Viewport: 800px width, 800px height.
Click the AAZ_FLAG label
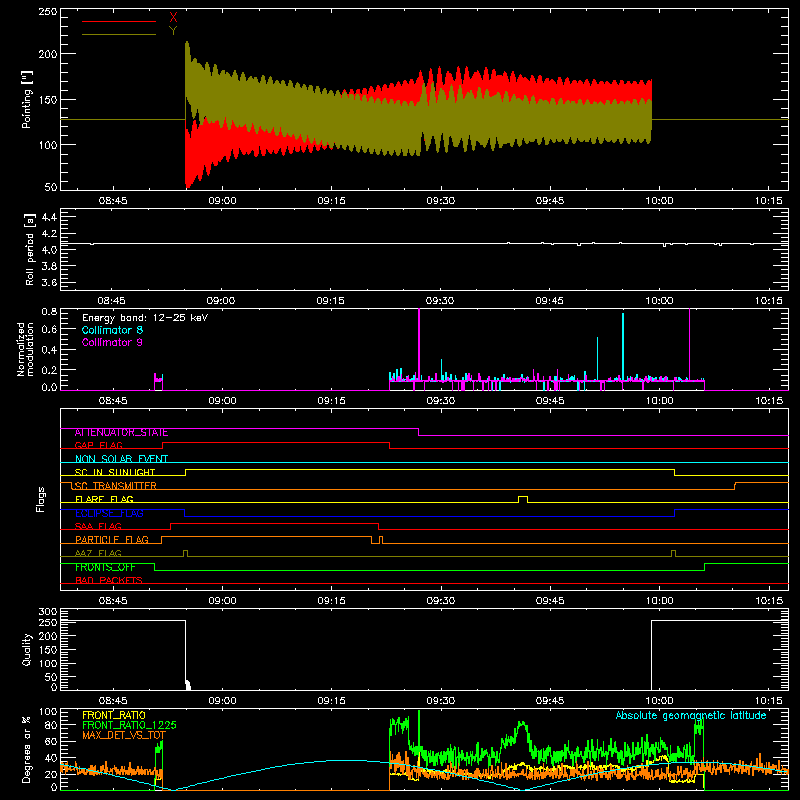(98, 553)
